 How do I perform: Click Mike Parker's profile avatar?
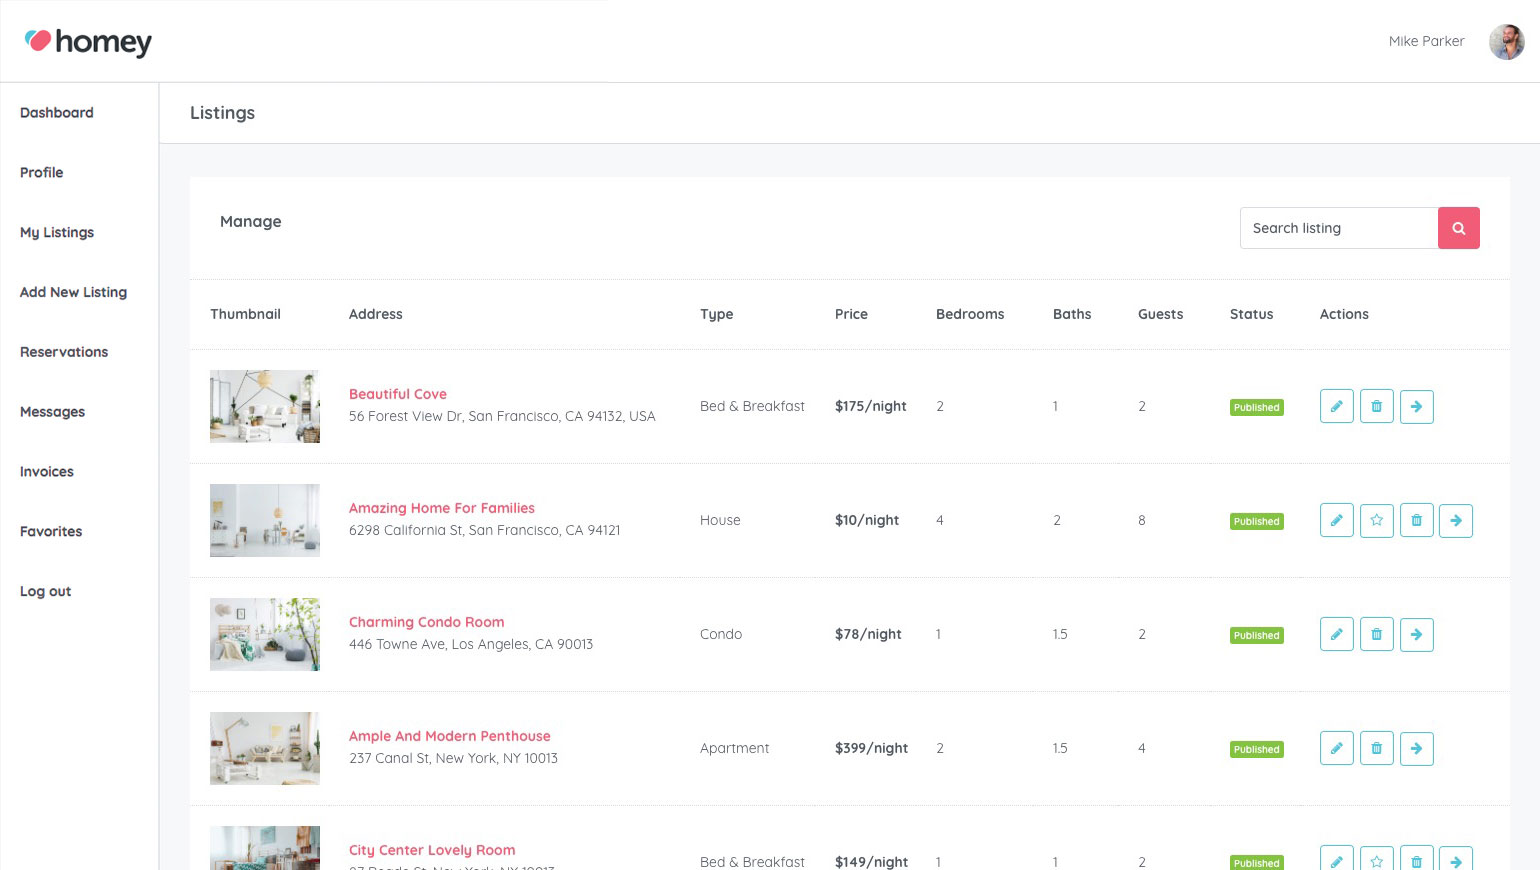[x=1506, y=42]
